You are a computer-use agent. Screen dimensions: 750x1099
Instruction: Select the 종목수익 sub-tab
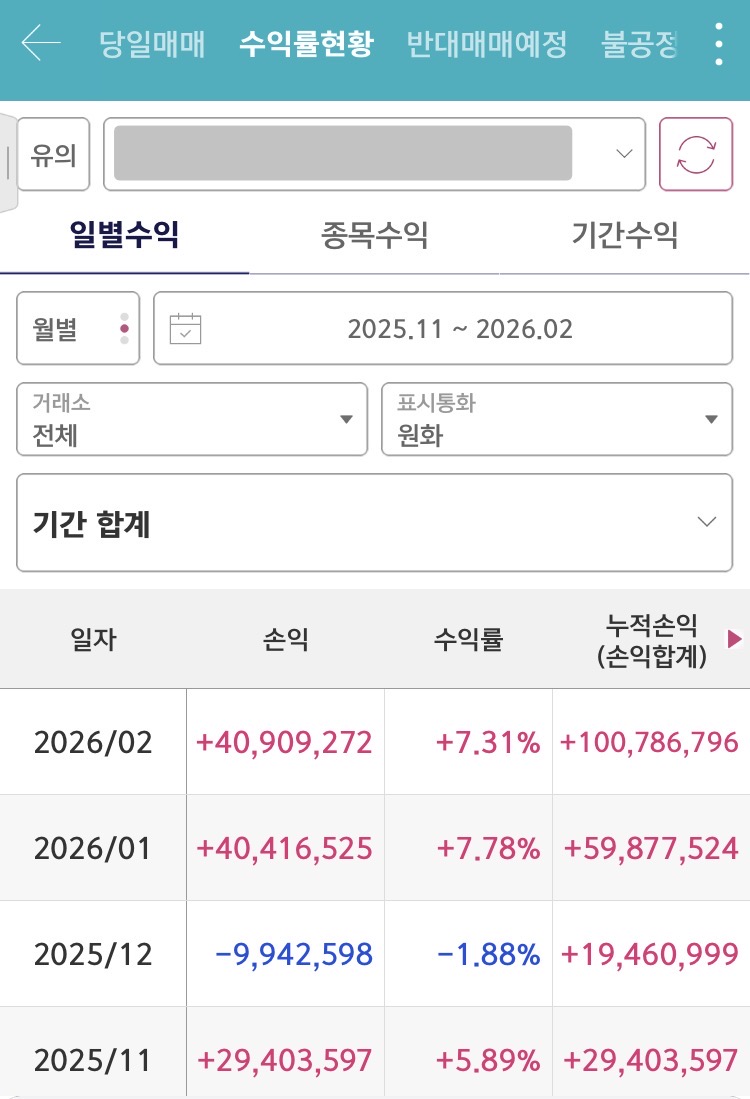(374, 236)
